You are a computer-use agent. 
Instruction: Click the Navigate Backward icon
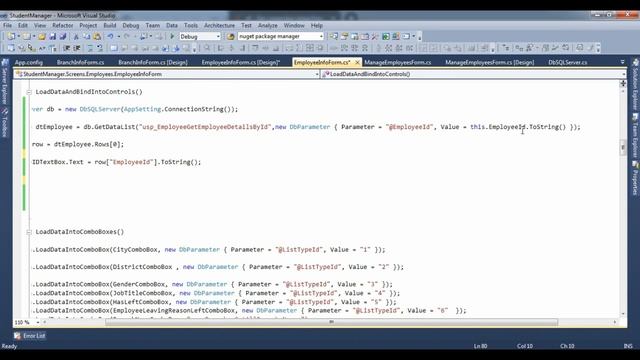click(x=144, y=36)
